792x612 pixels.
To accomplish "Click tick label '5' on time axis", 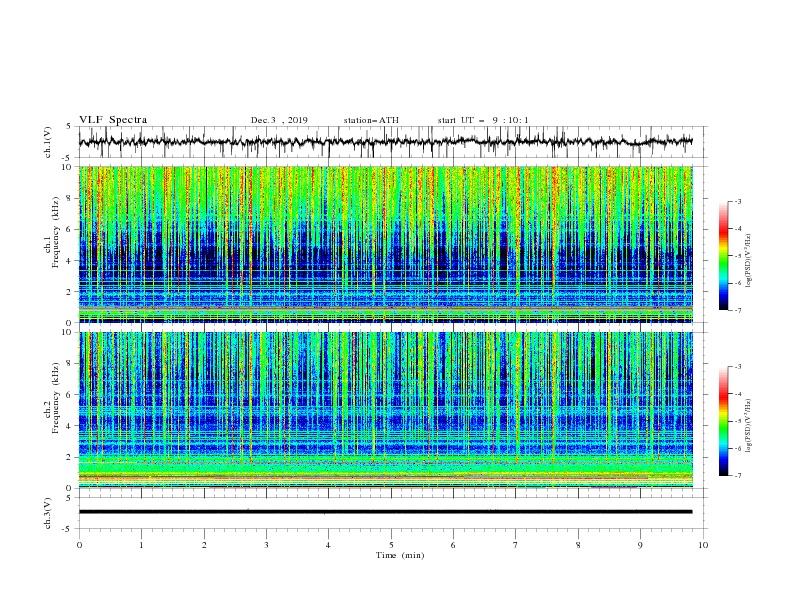I will pos(391,545).
